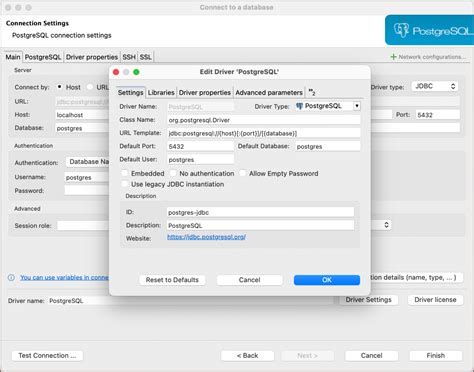Image resolution: width=474 pixels, height=372 pixels.
Task: Click the Default Database field
Action: 328,146
